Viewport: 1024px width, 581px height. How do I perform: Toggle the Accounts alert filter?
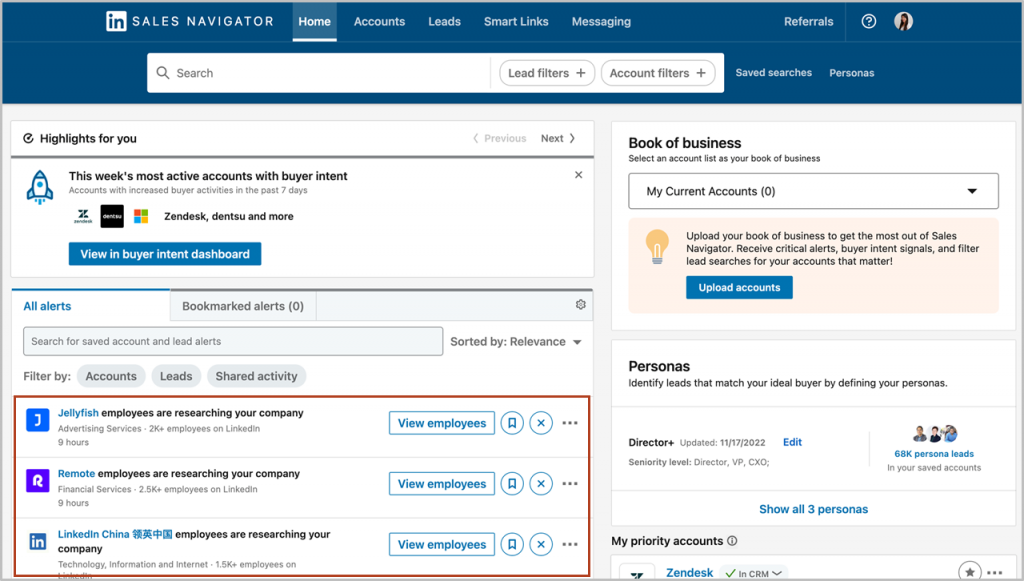point(110,376)
